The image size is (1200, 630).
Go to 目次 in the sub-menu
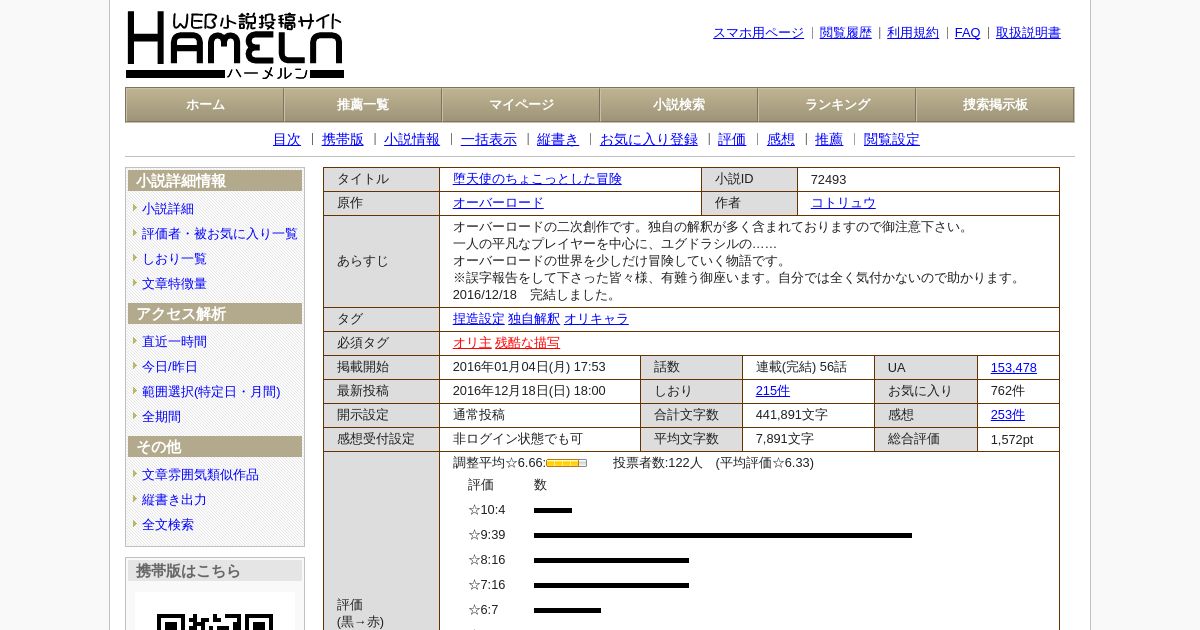click(287, 140)
